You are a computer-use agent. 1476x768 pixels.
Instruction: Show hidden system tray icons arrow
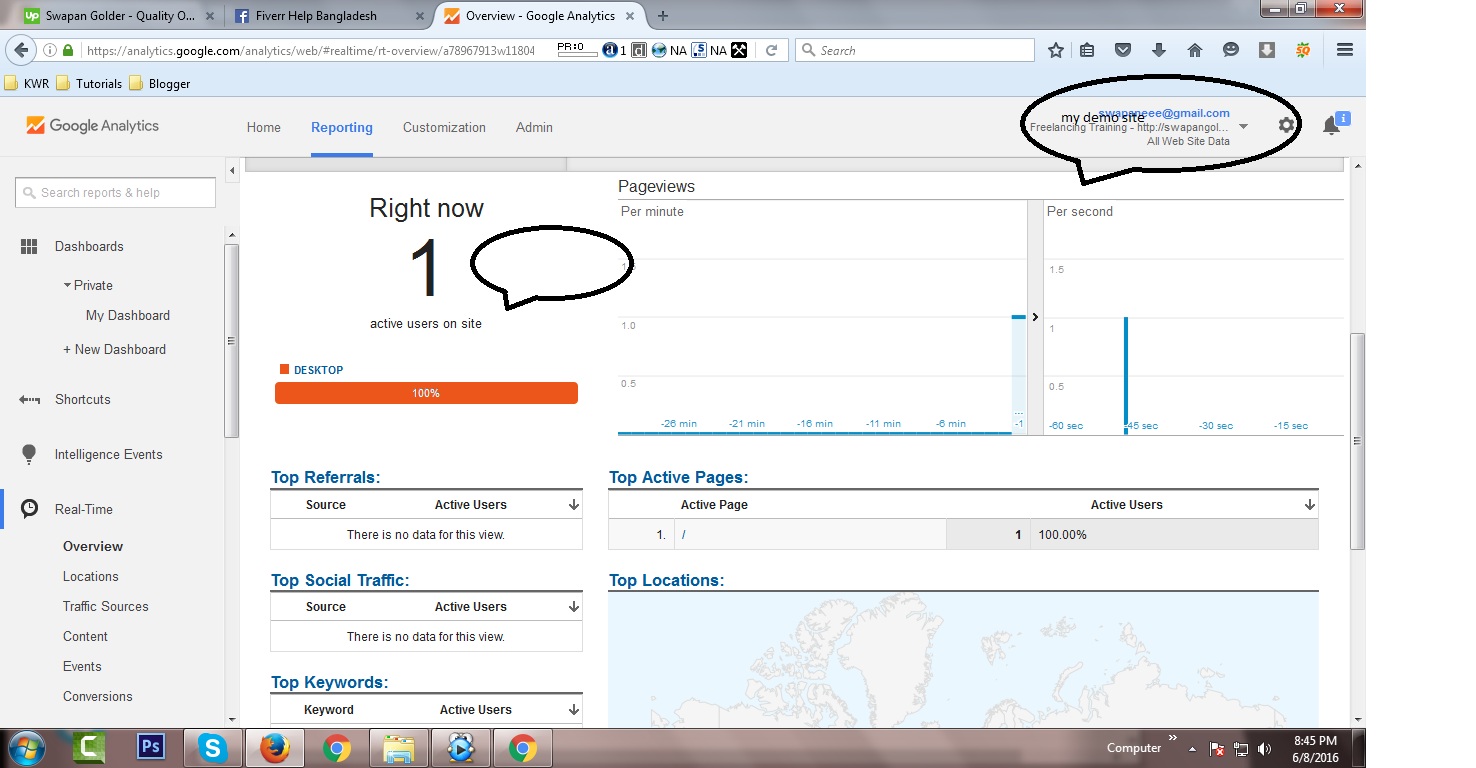coord(1190,749)
